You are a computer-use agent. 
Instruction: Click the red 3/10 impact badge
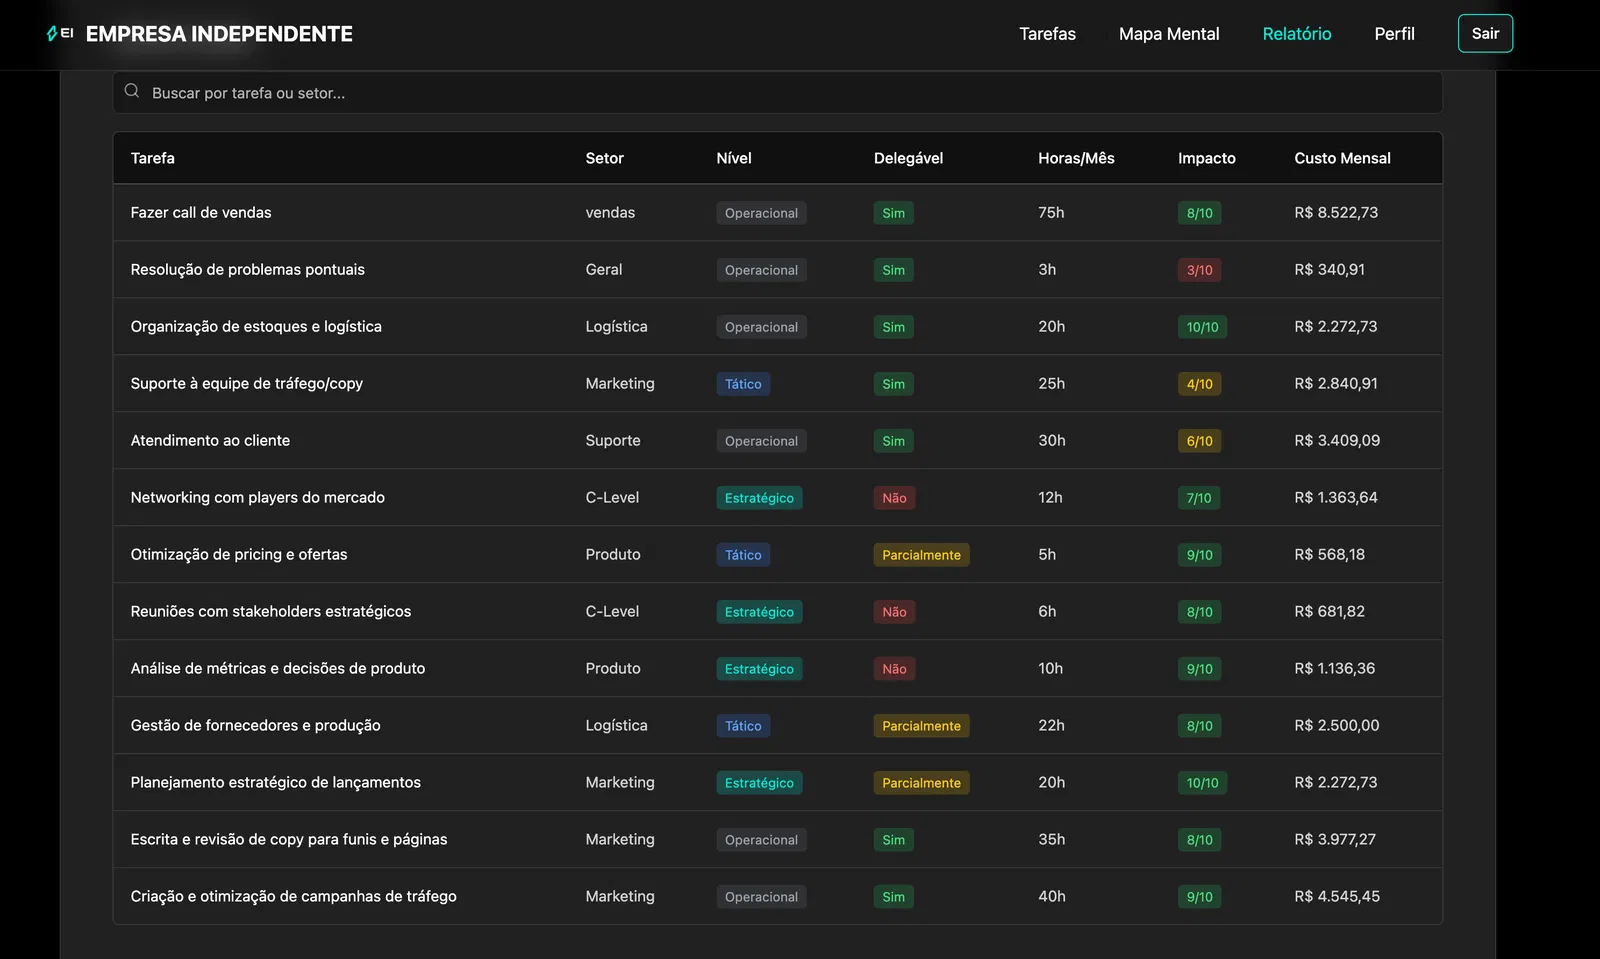(1199, 270)
